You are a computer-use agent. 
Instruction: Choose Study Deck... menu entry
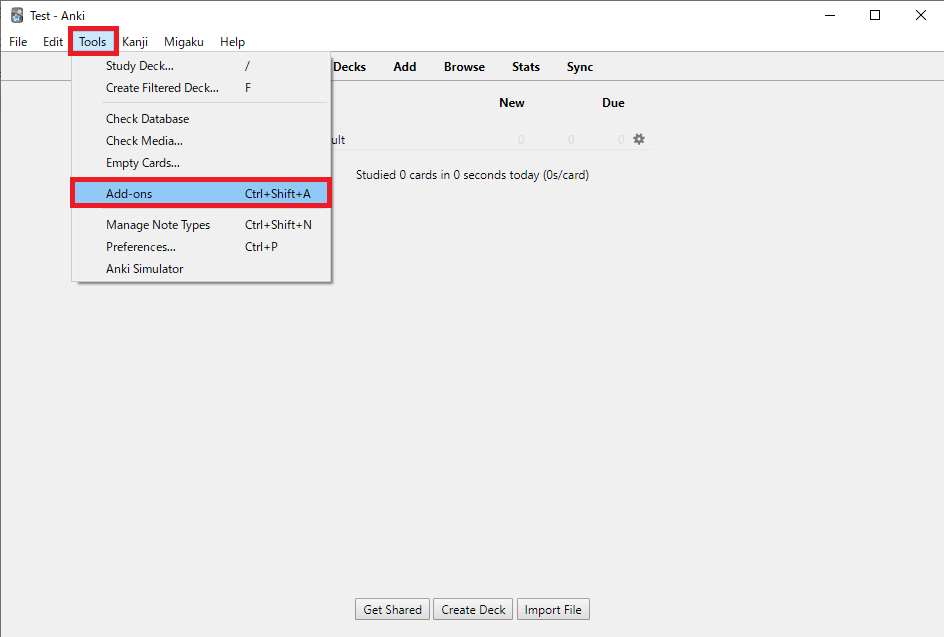(140, 66)
